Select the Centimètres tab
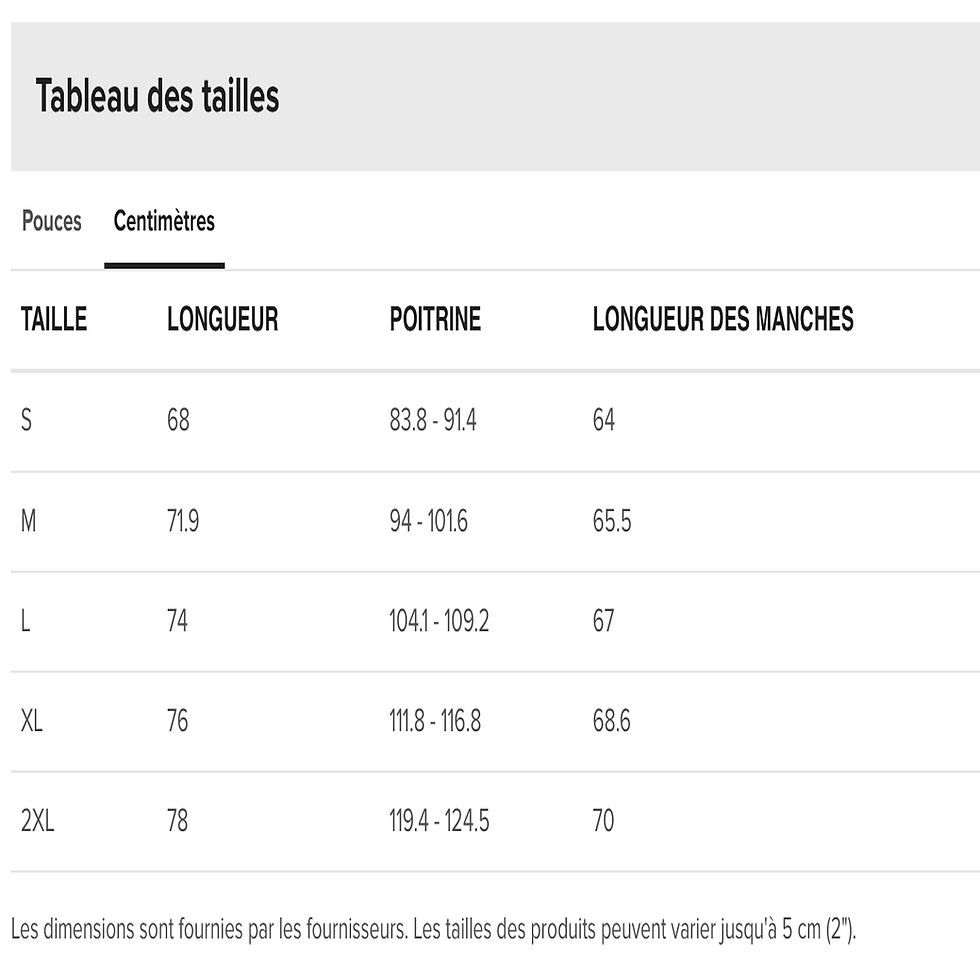 (164, 221)
